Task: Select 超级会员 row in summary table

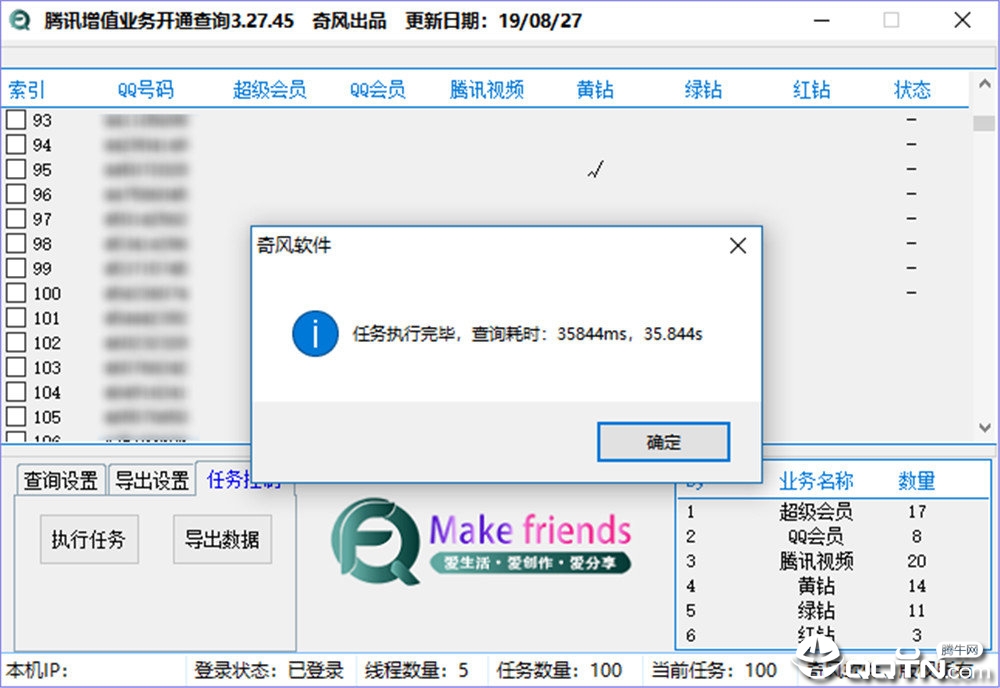Action: (x=832, y=511)
